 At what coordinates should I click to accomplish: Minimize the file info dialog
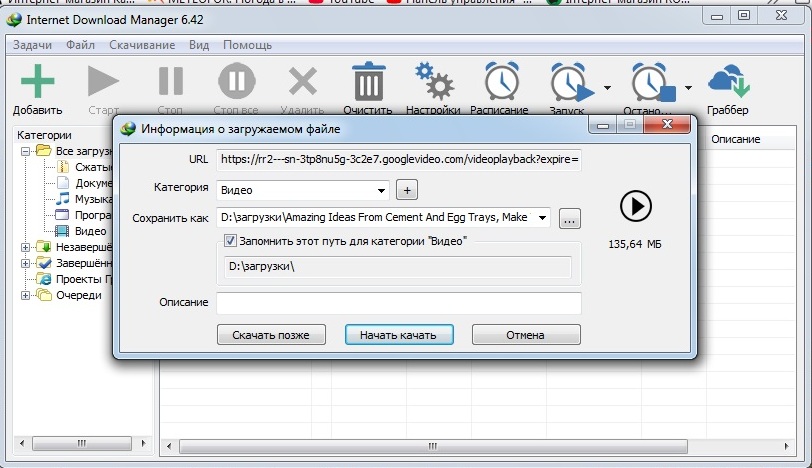(x=602, y=125)
